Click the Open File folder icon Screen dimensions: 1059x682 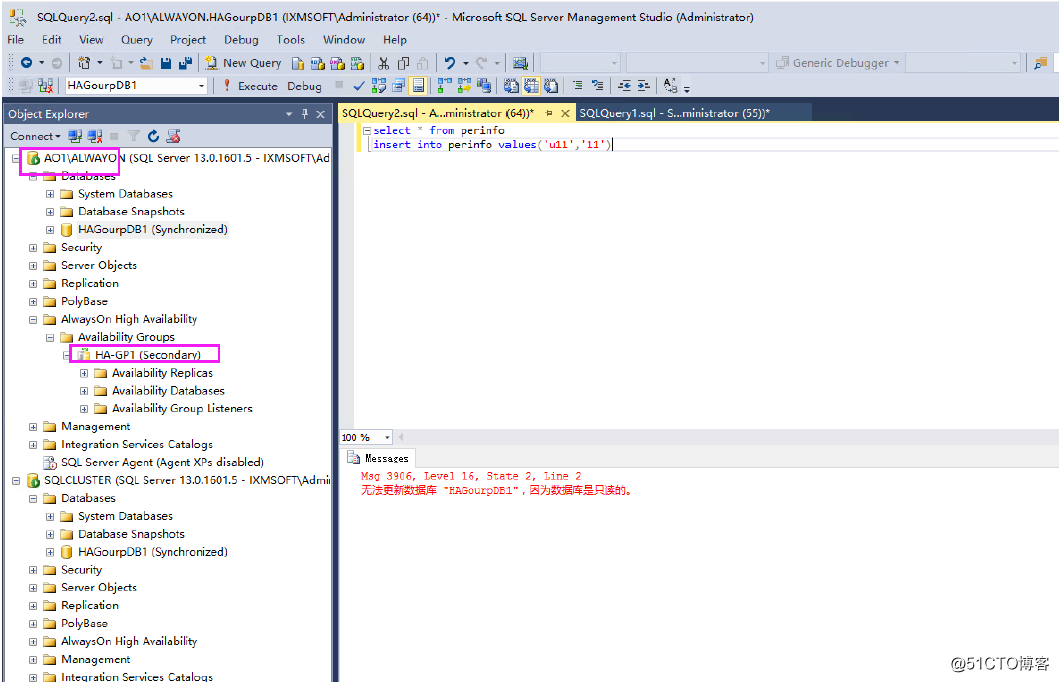(146, 63)
